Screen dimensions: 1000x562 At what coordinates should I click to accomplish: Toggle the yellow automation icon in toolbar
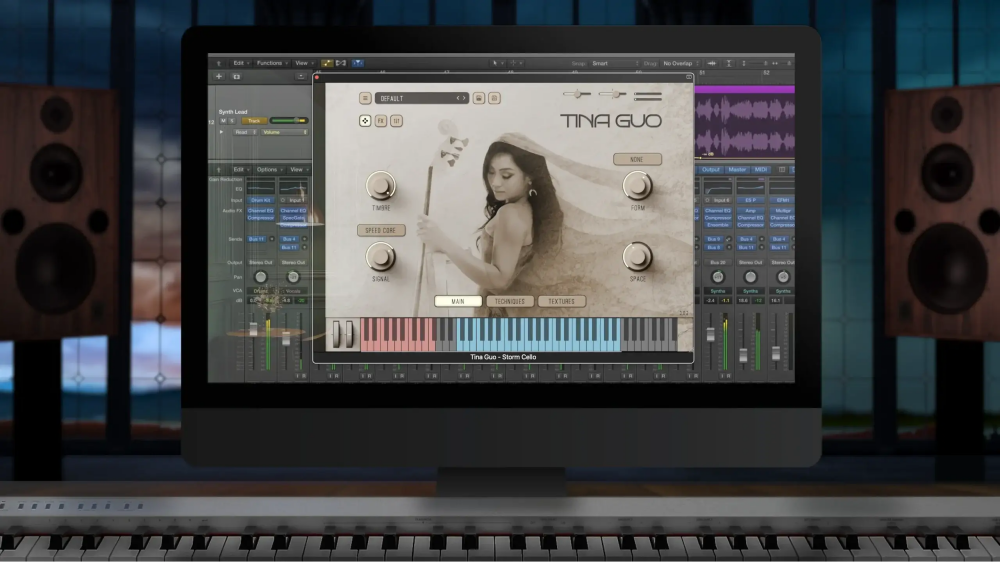[327, 63]
